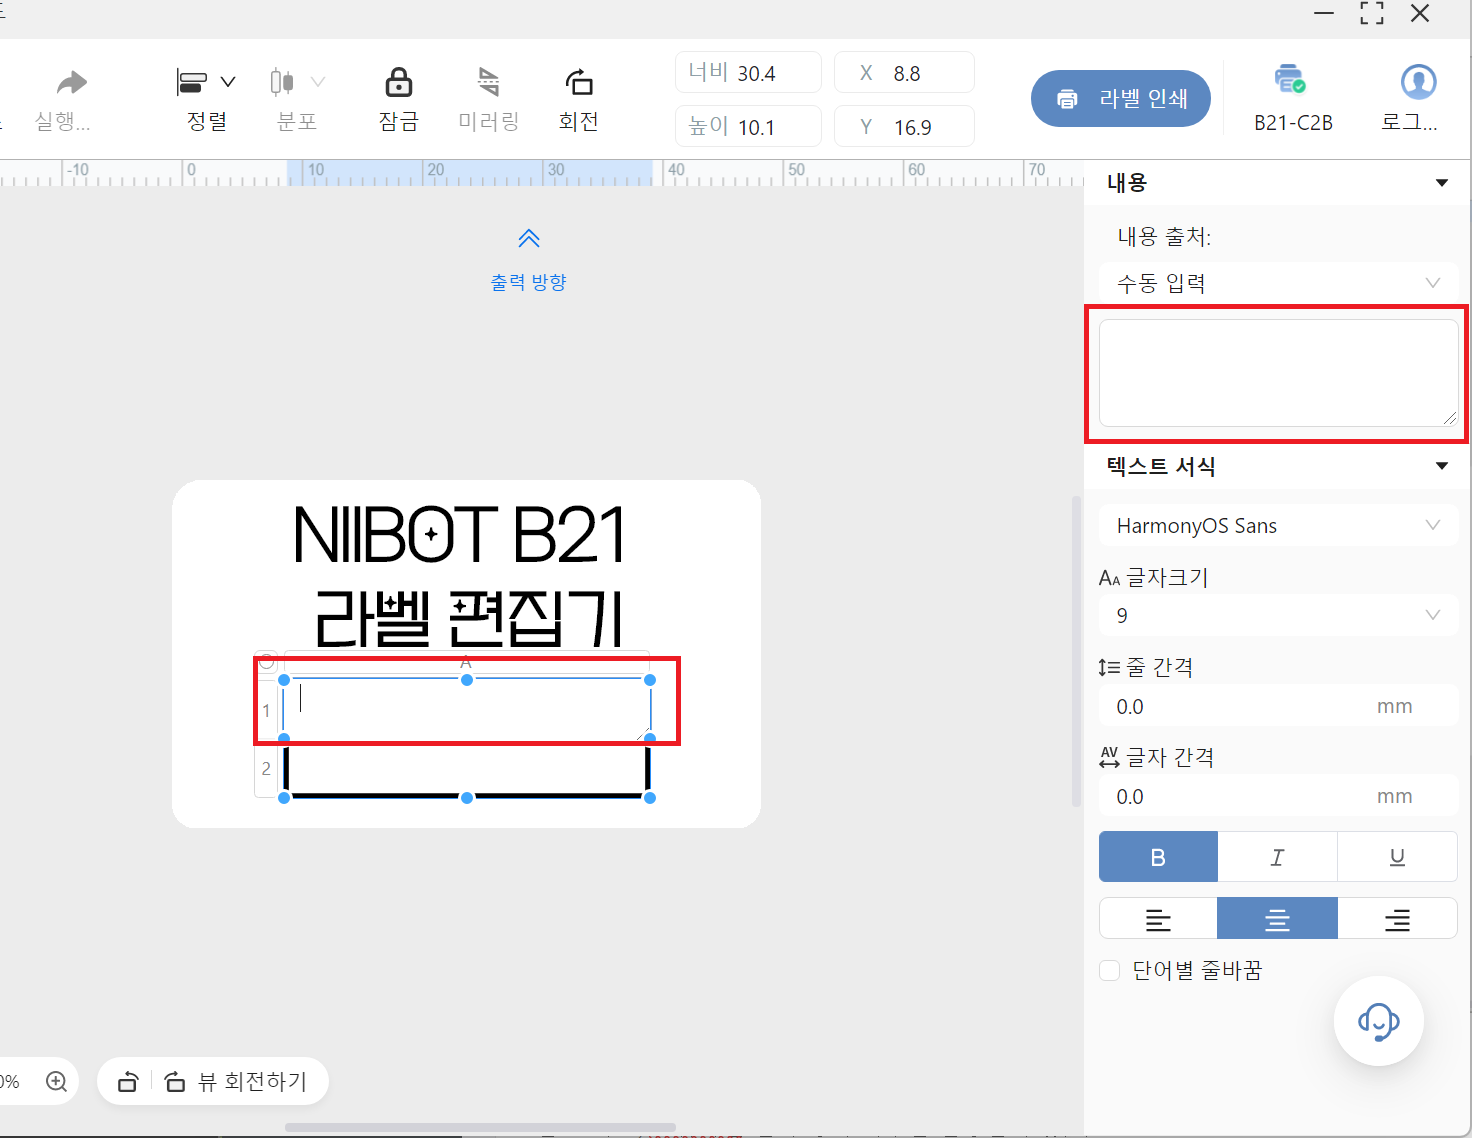Open the 글자크기 size dropdown
Viewport: 1472px width, 1138px height.
1278,615
